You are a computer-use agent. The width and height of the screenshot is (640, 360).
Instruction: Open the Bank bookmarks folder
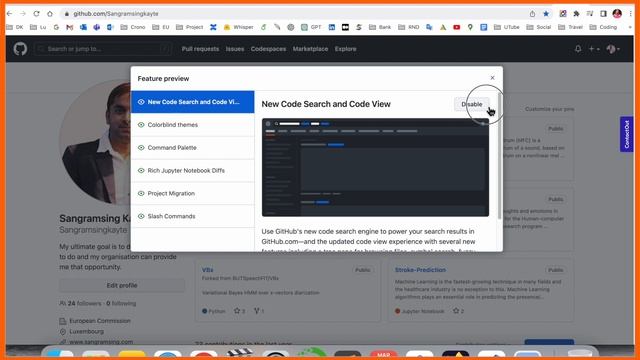coord(380,27)
